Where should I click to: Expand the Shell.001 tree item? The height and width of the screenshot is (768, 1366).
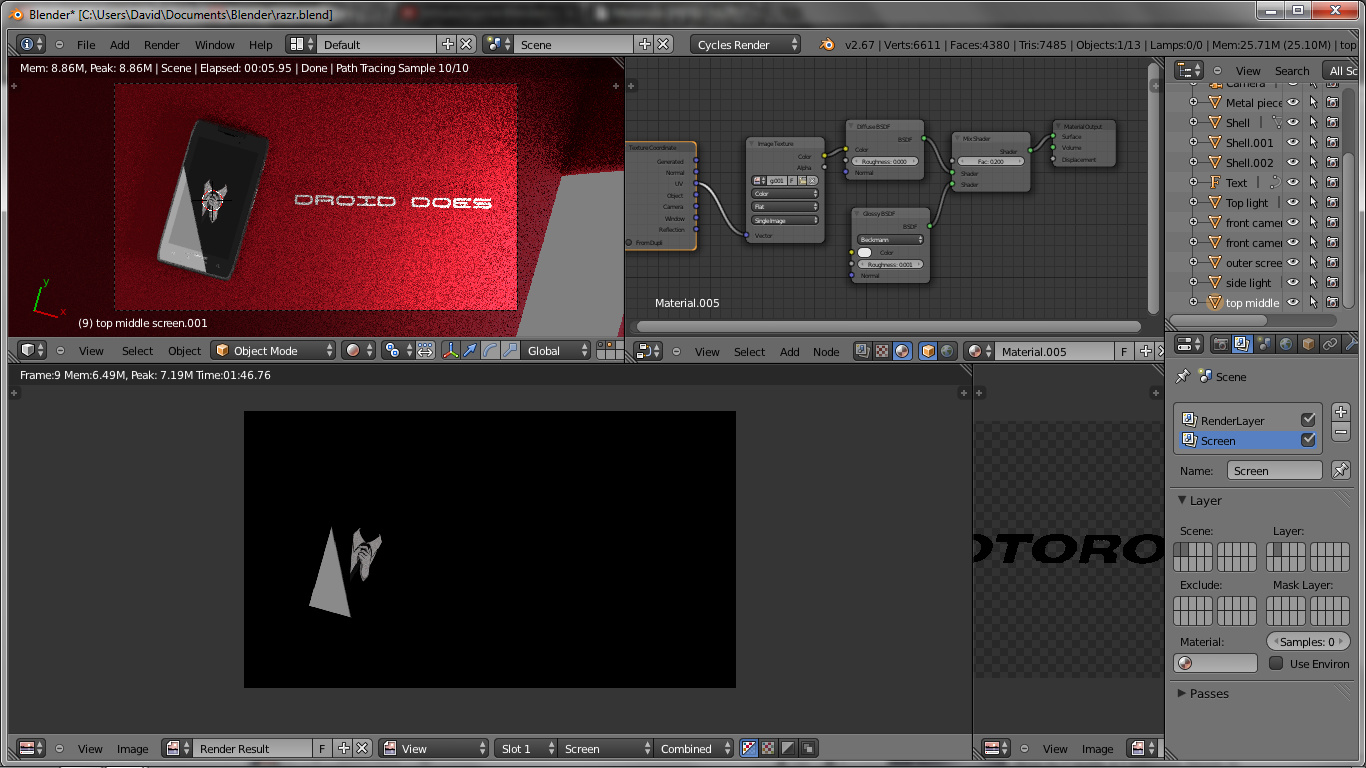point(1193,142)
